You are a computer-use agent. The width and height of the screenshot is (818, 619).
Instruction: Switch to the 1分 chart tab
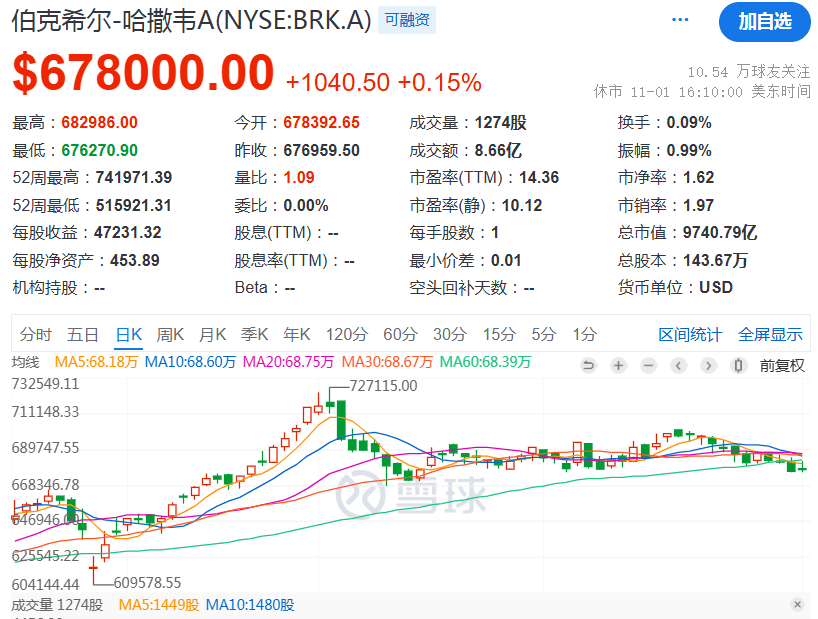(x=585, y=334)
